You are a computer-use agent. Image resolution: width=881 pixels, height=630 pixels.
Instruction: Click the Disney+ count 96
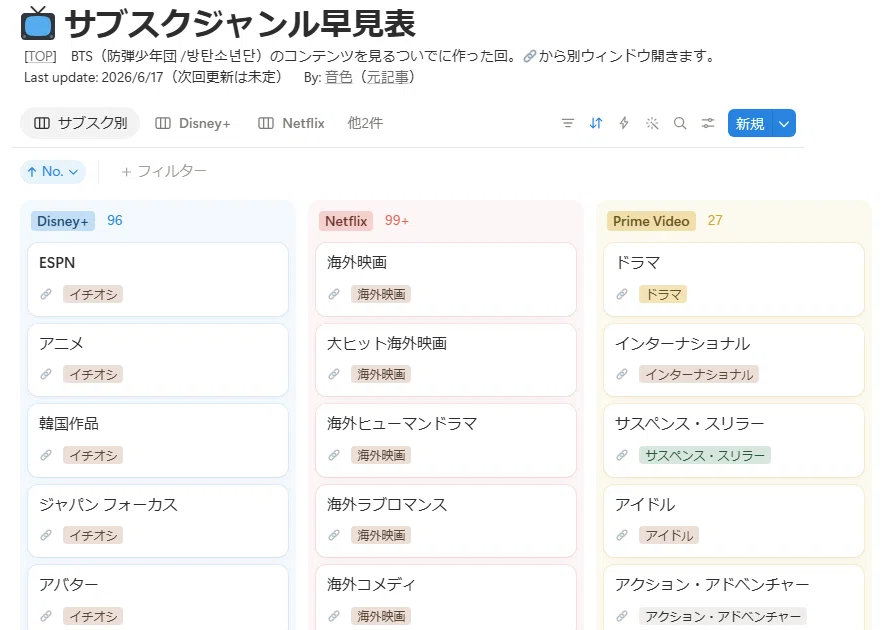coord(115,220)
